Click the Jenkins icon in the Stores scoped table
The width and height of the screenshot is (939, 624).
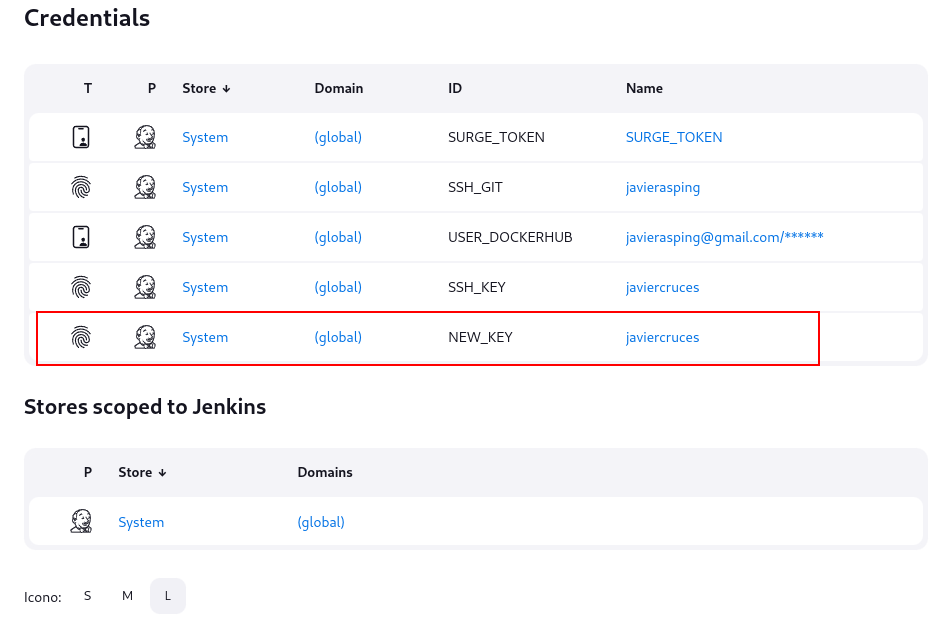coord(81,522)
